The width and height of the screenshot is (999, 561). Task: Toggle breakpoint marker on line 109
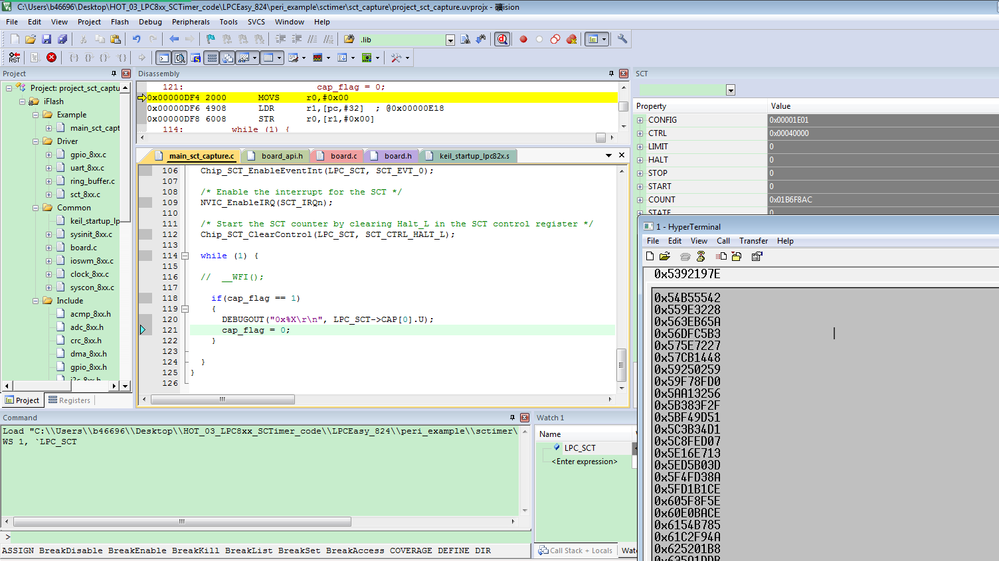point(146,202)
